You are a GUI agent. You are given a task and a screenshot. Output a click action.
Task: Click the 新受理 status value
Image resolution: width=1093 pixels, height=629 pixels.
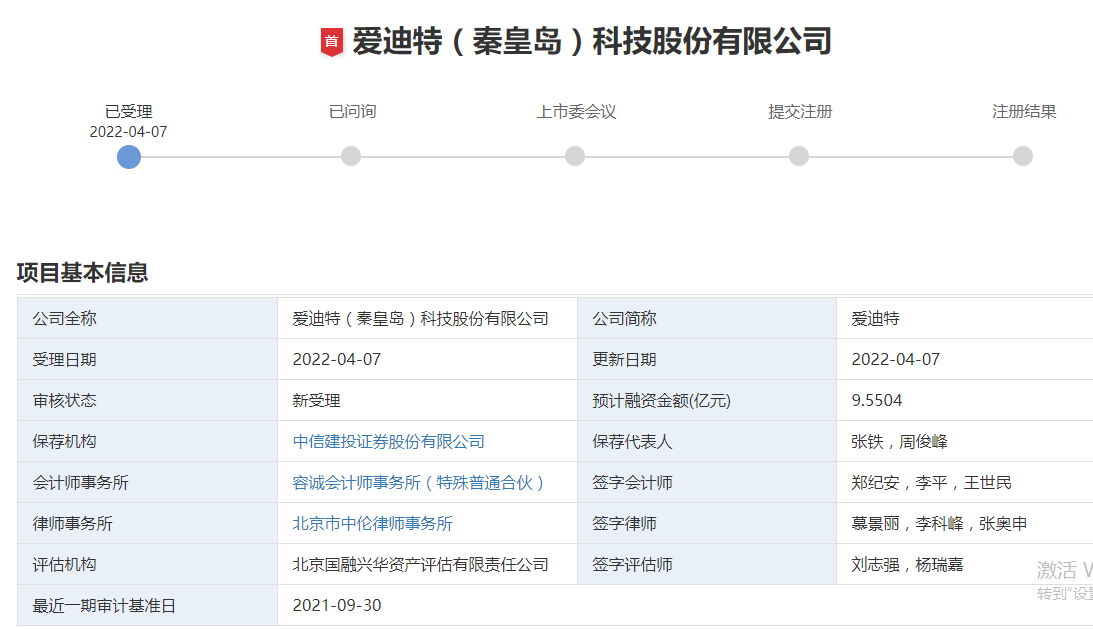pos(316,401)
